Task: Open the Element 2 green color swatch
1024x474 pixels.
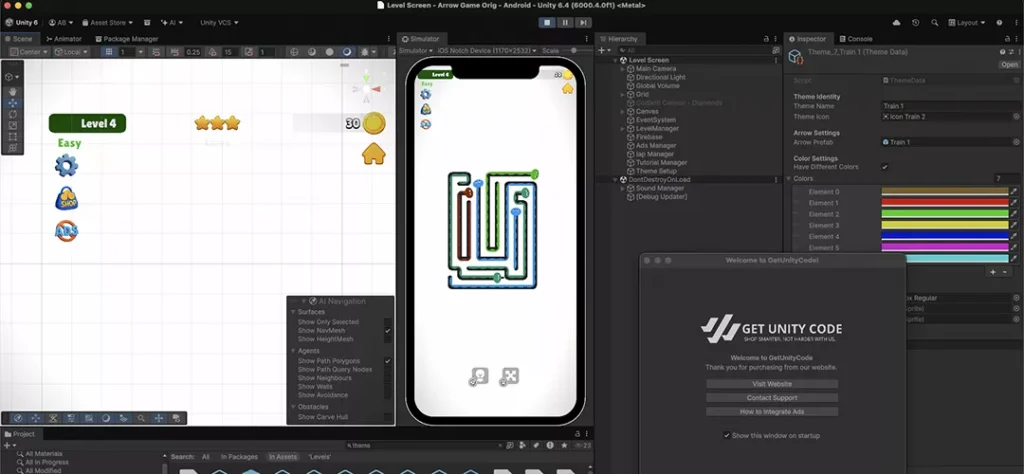Action: click(945, 214)
